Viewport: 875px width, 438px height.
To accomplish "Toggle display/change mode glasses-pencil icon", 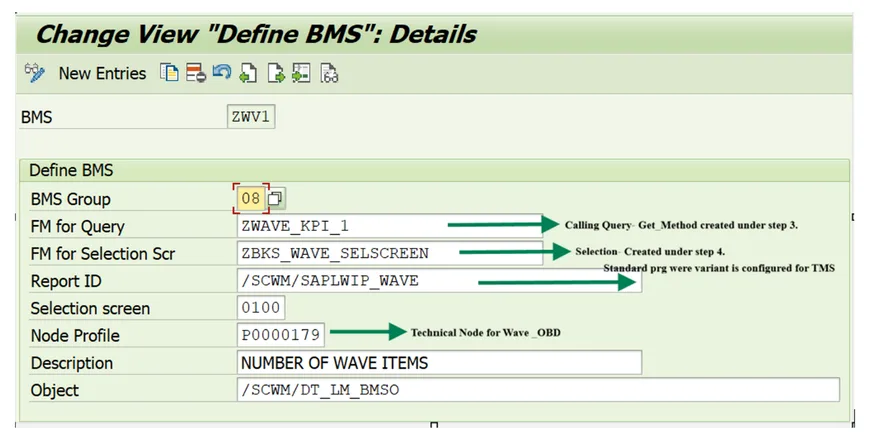I will [x=35, y=73].
